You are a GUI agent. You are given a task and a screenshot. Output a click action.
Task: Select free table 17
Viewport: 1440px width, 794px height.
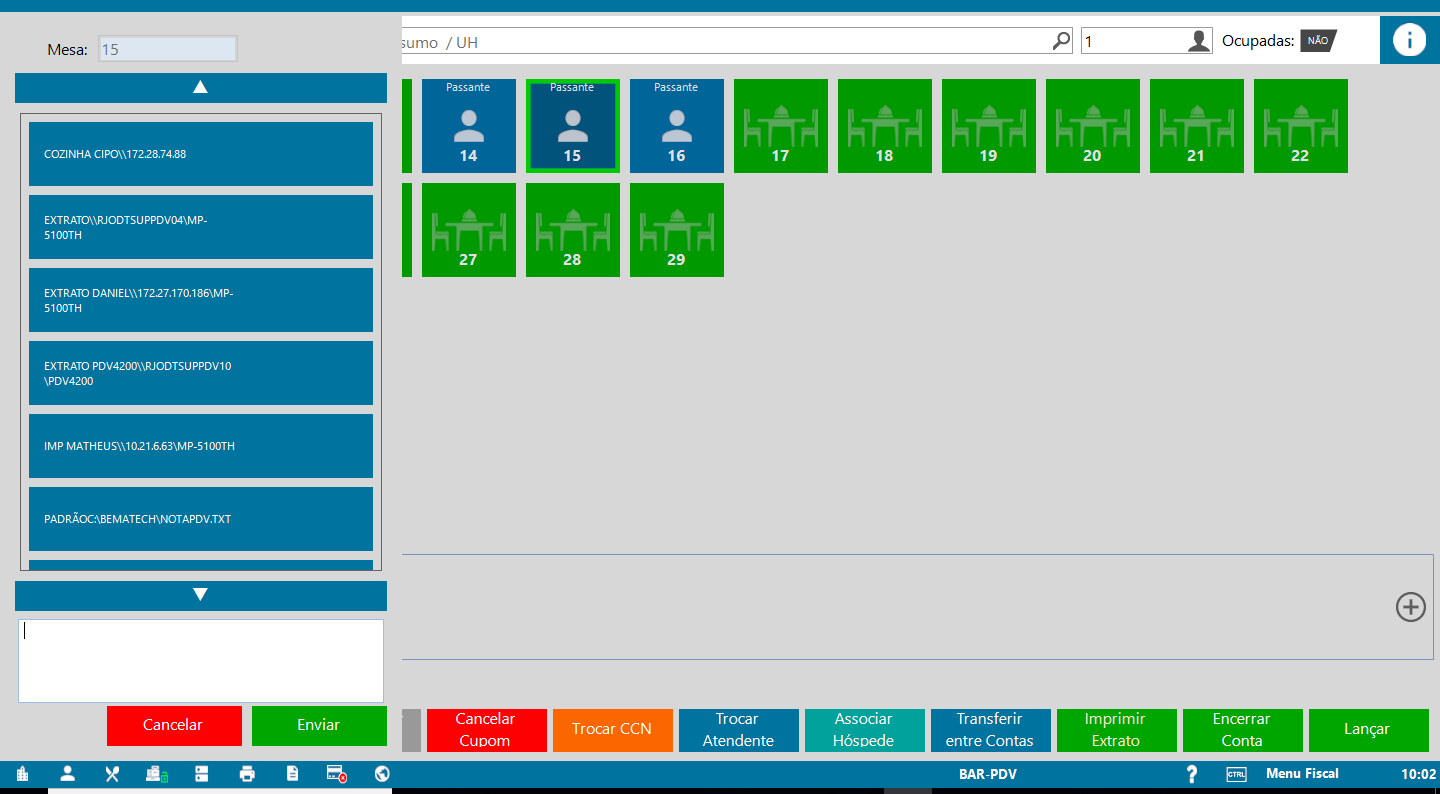(781, 126)
